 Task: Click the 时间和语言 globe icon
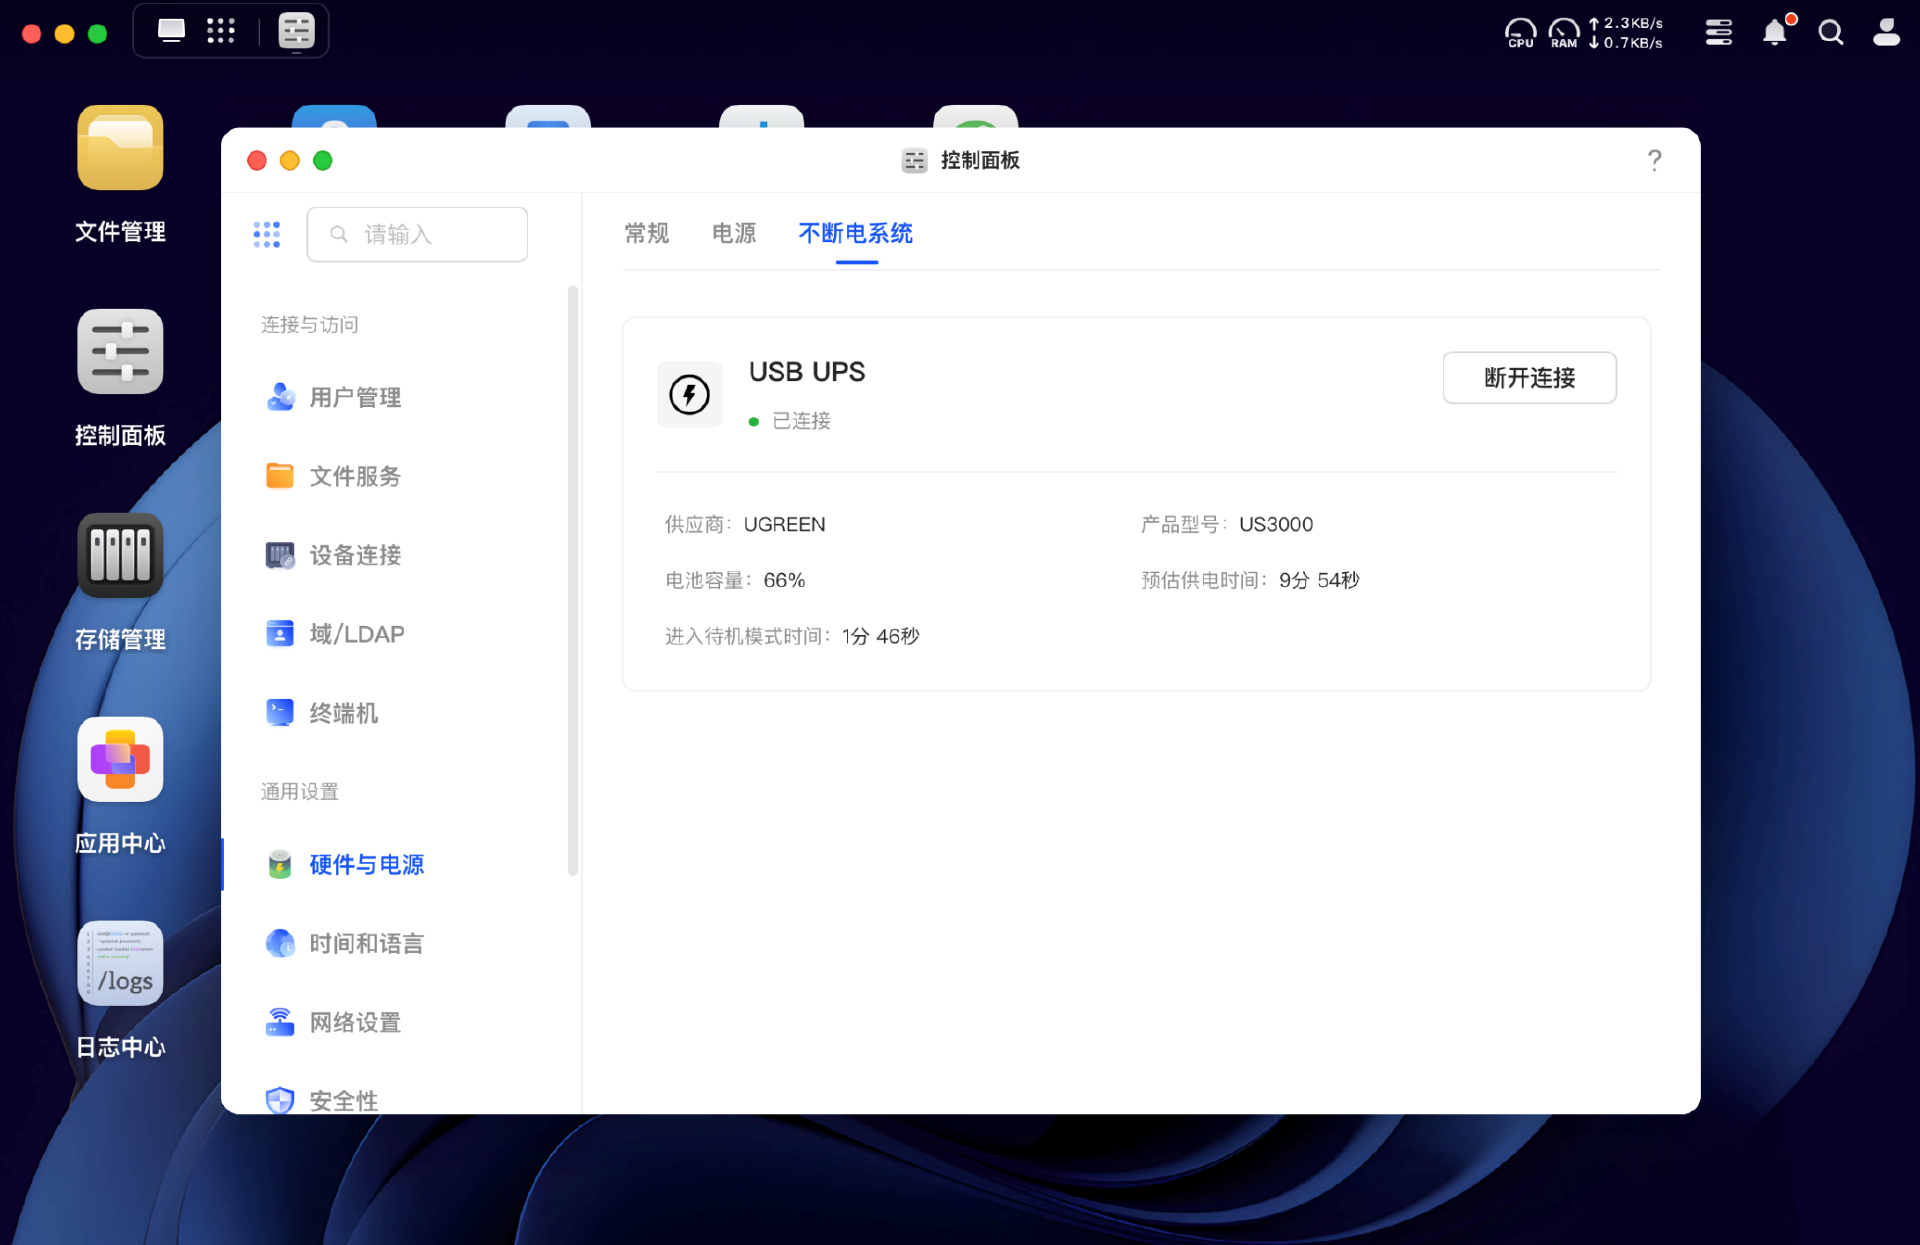point(280,943)
